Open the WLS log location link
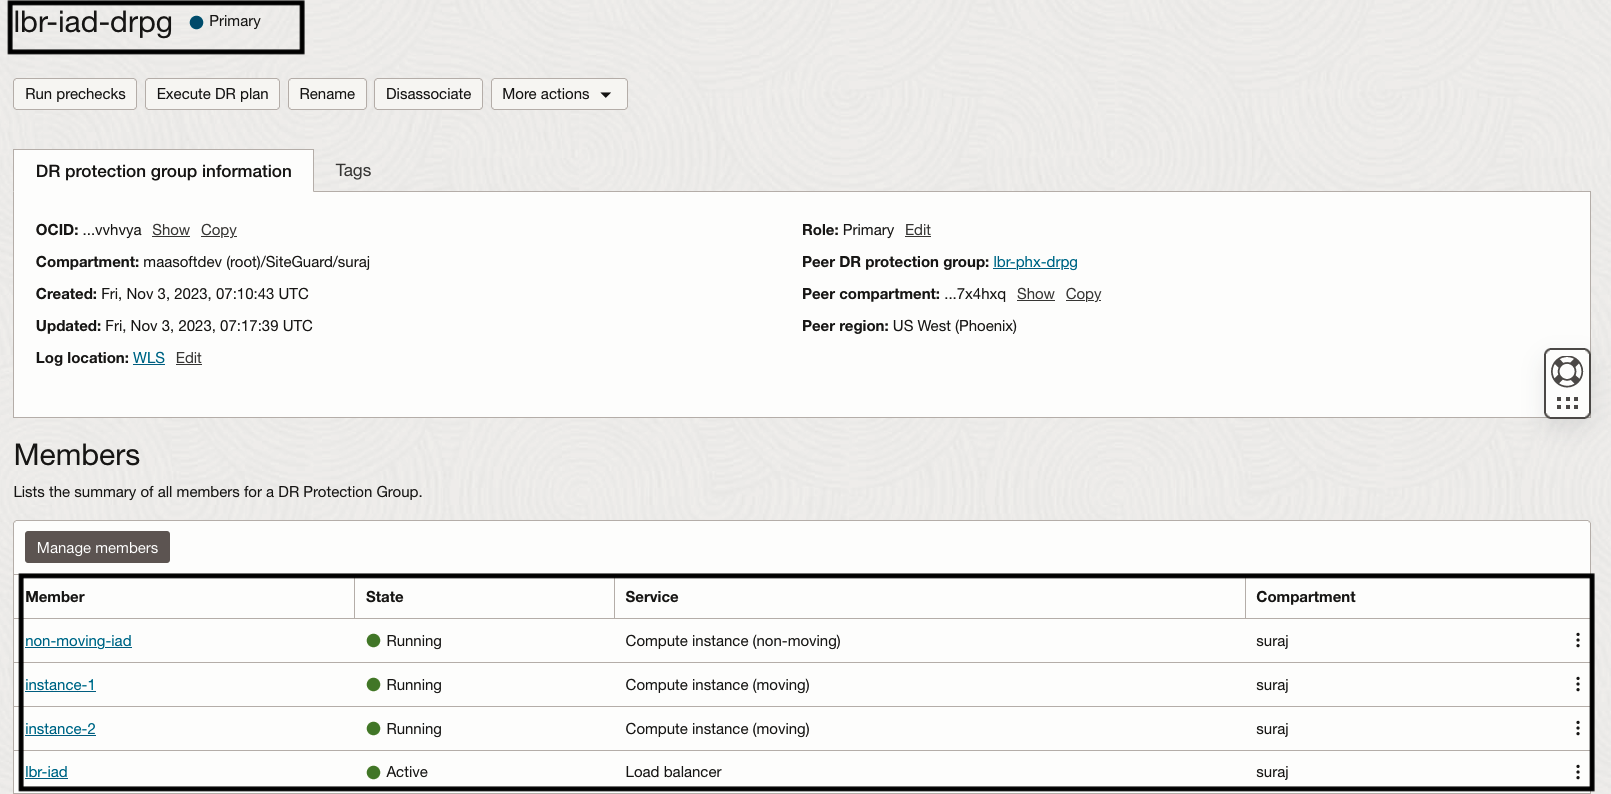Viewport: 1611px width, 794px height. coord(149,358)
